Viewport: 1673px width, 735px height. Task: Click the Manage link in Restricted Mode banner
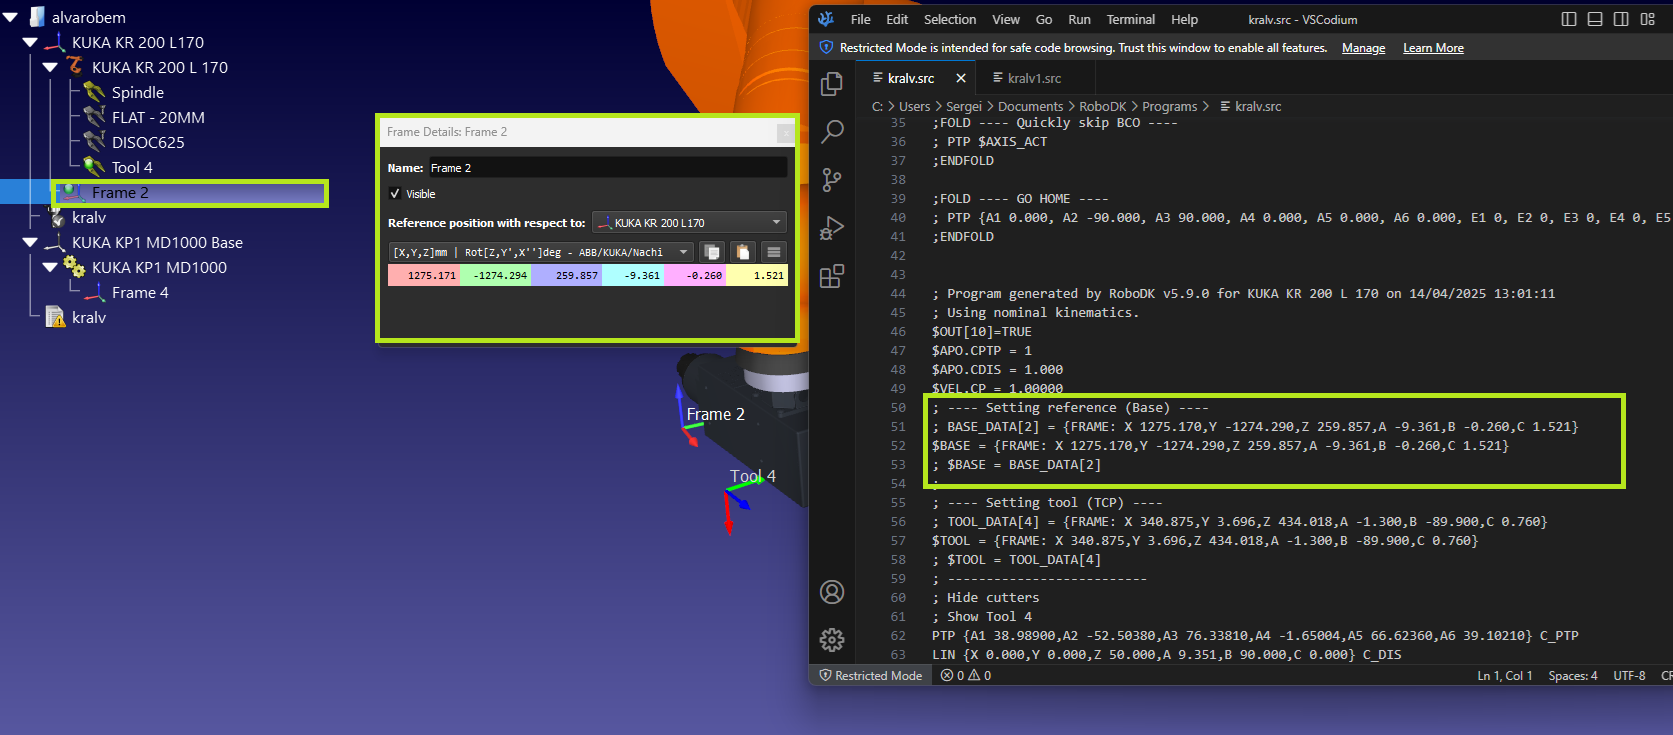click(x=1363, y=48)
